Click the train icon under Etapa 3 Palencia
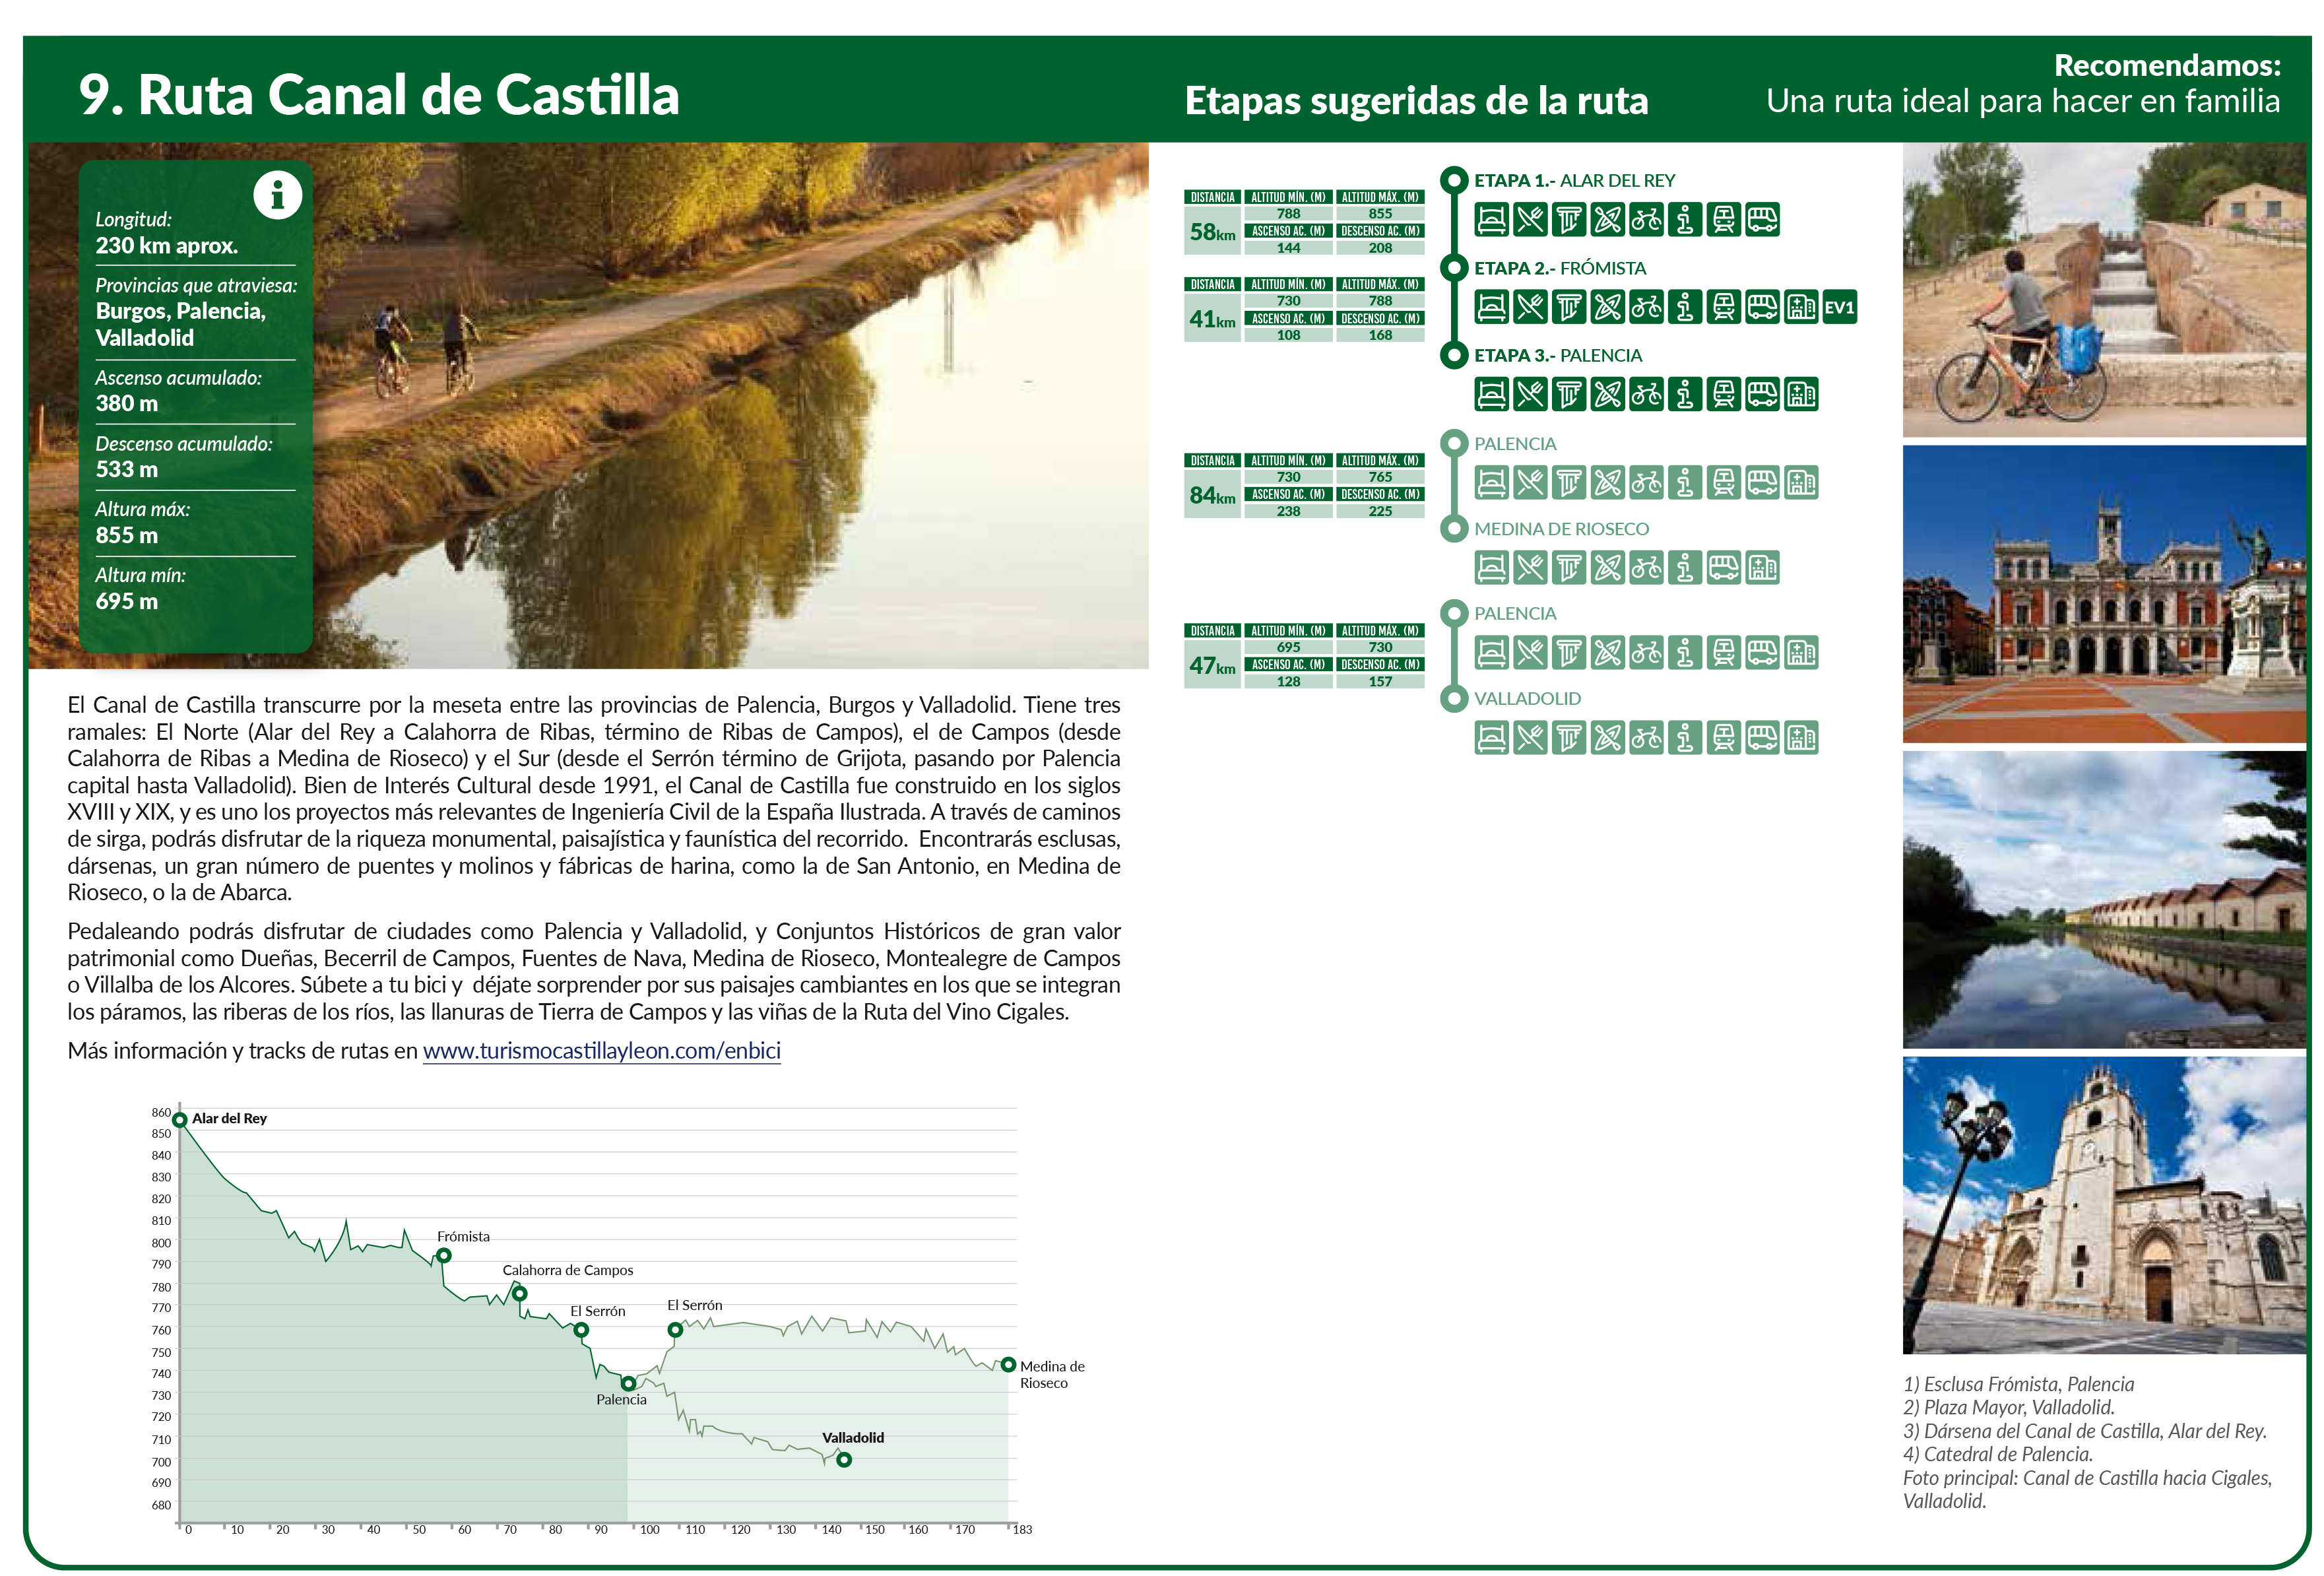This screenshot has width=2324, height=1576. (1724, 394)
